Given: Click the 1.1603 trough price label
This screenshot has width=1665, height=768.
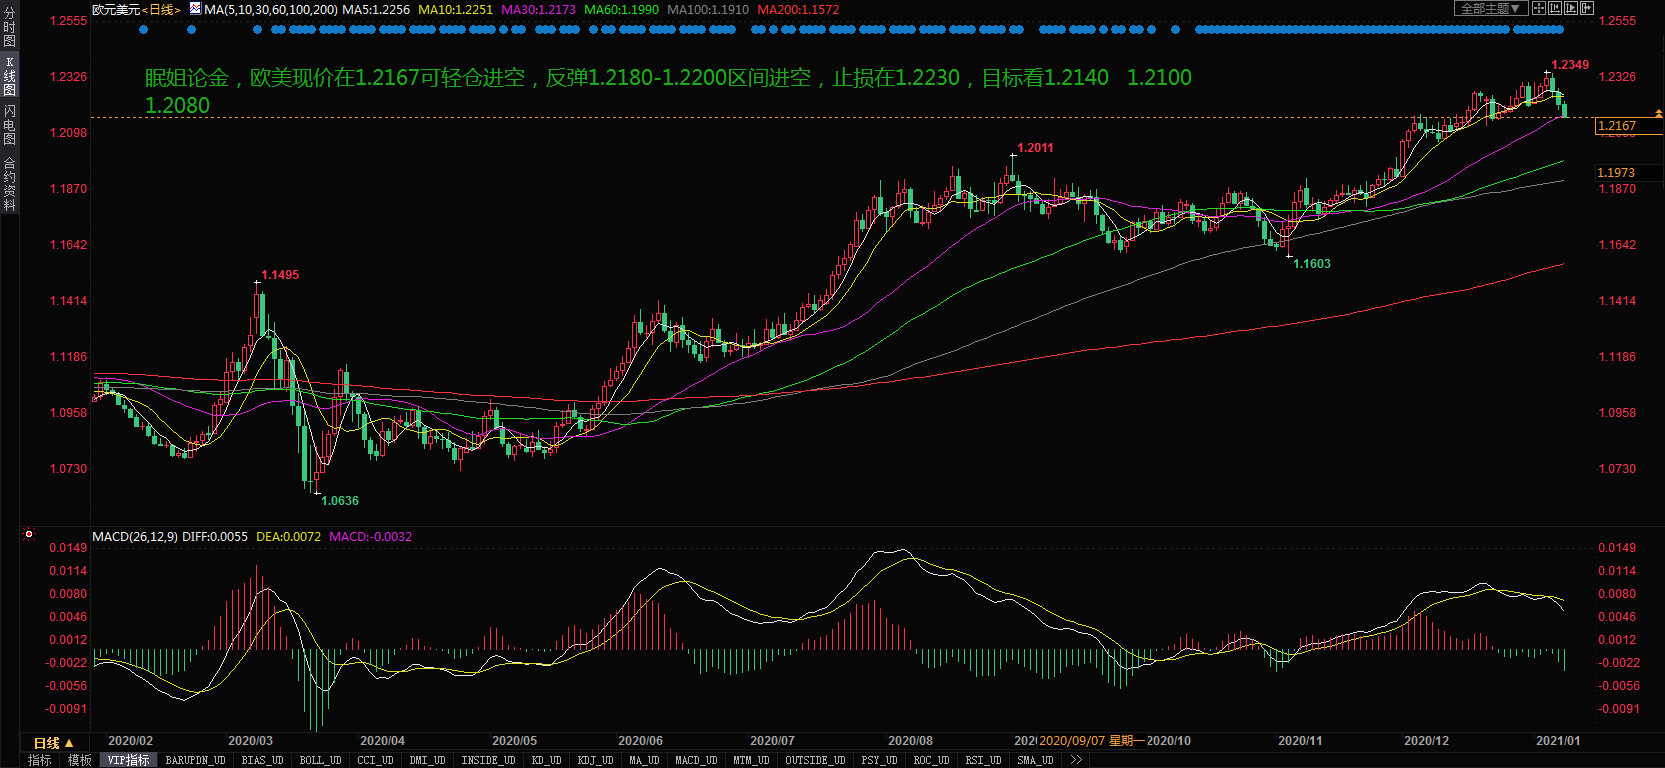Looking at the screenshot, I should [x=1312, y=264].
